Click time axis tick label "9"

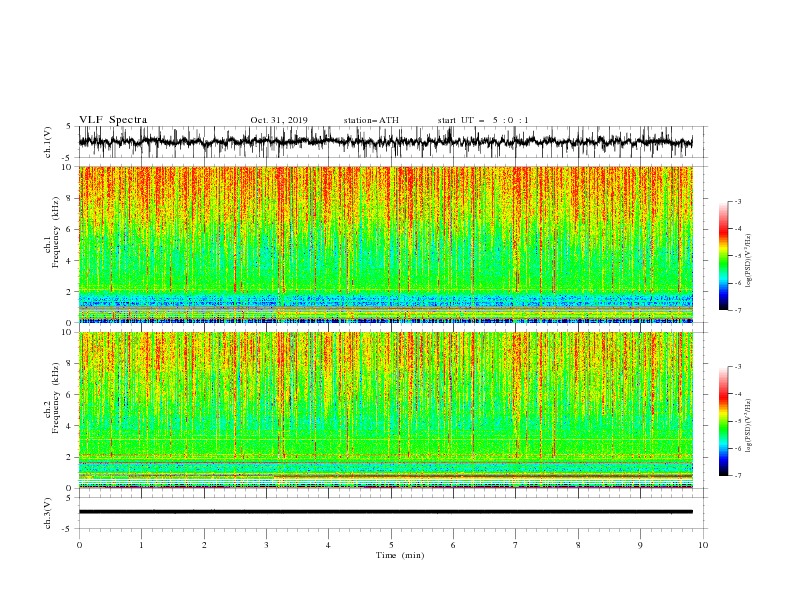640,545
